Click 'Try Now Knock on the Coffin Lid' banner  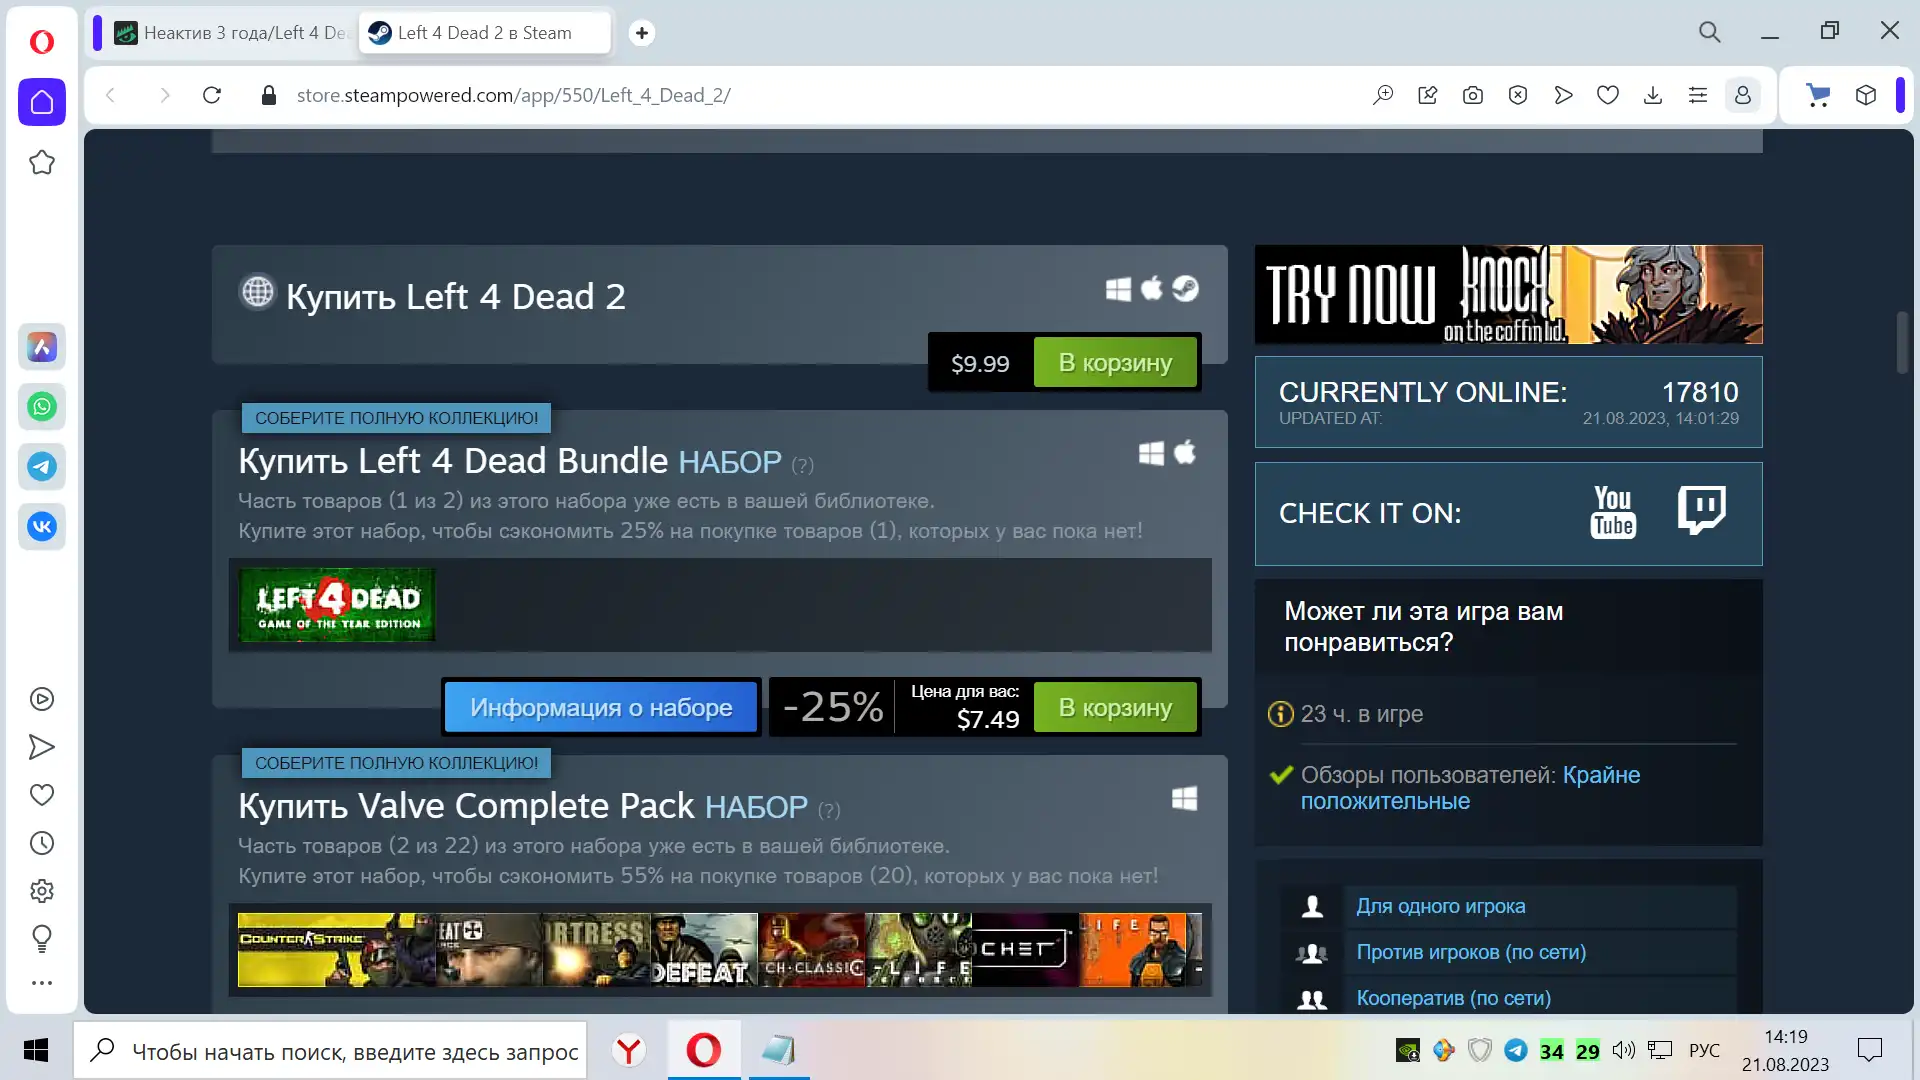click(x=1508, y=295)
